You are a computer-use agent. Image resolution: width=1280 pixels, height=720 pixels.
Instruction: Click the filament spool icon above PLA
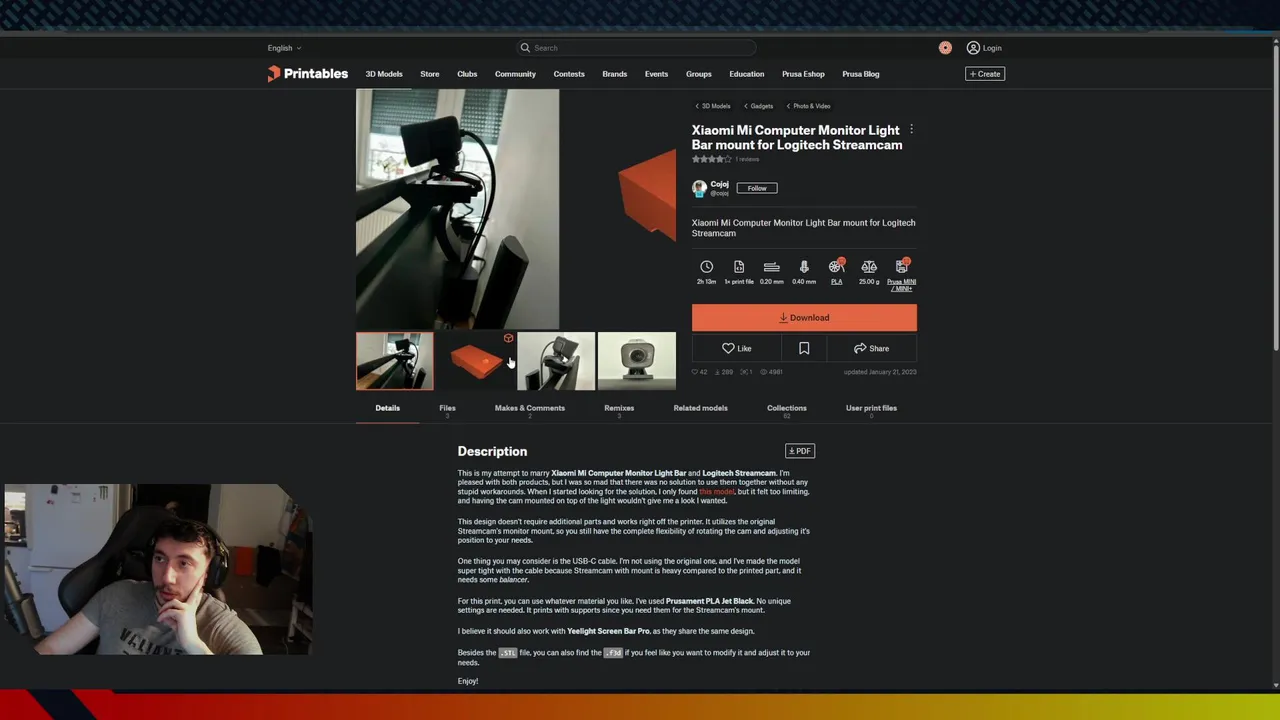pyautogui.click(x=836, y=267)
